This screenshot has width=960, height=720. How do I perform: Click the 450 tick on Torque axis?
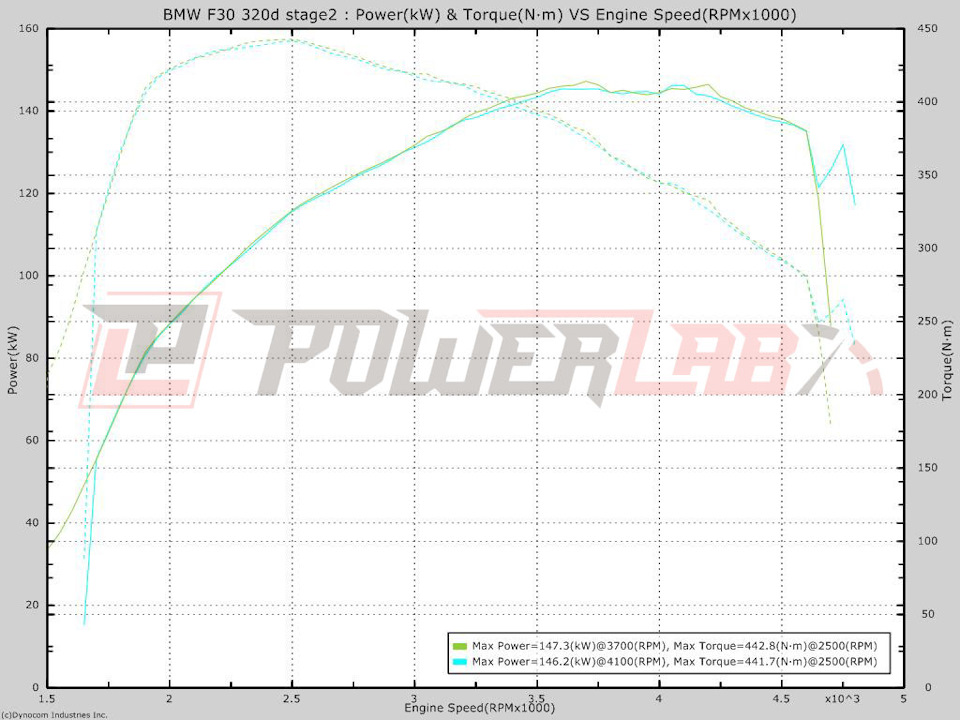928,29
